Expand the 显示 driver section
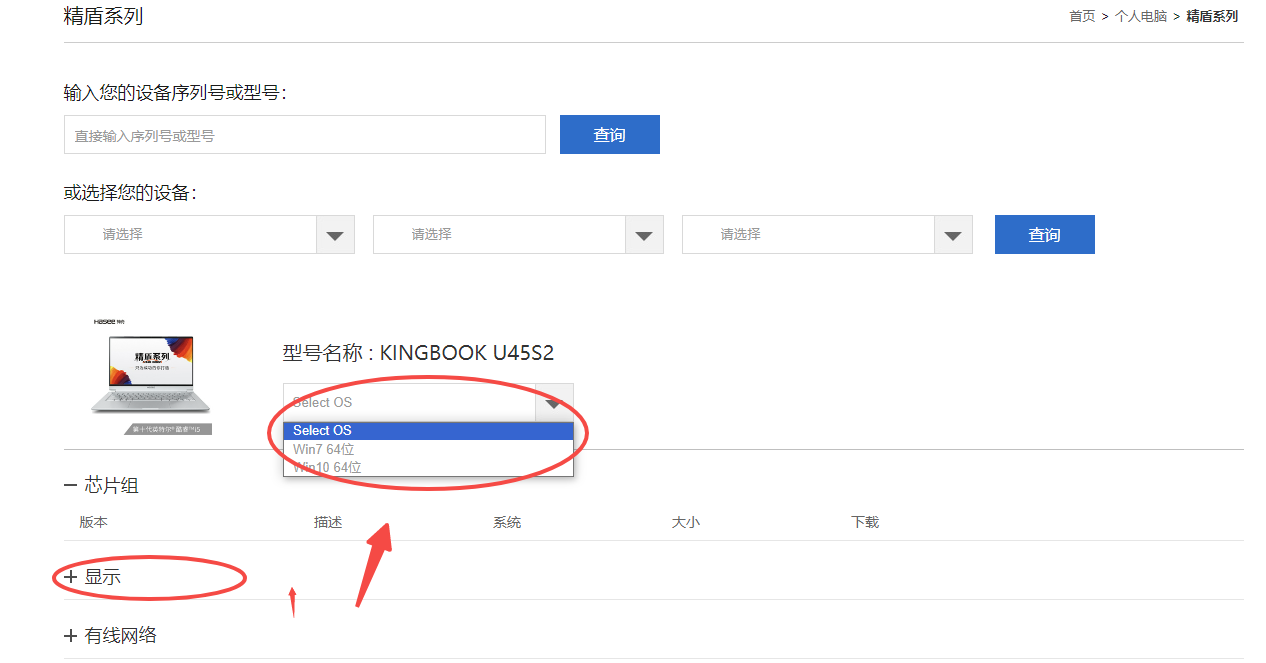This screenshot has height=663, width=1266. click(70, 577)
